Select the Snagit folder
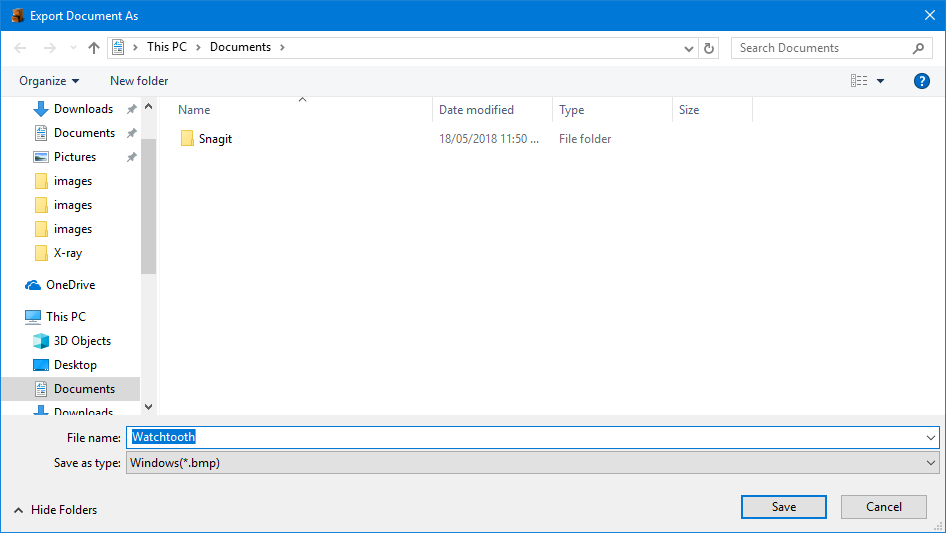The height and width of the screenshot is (533, 946). [215, 139]
